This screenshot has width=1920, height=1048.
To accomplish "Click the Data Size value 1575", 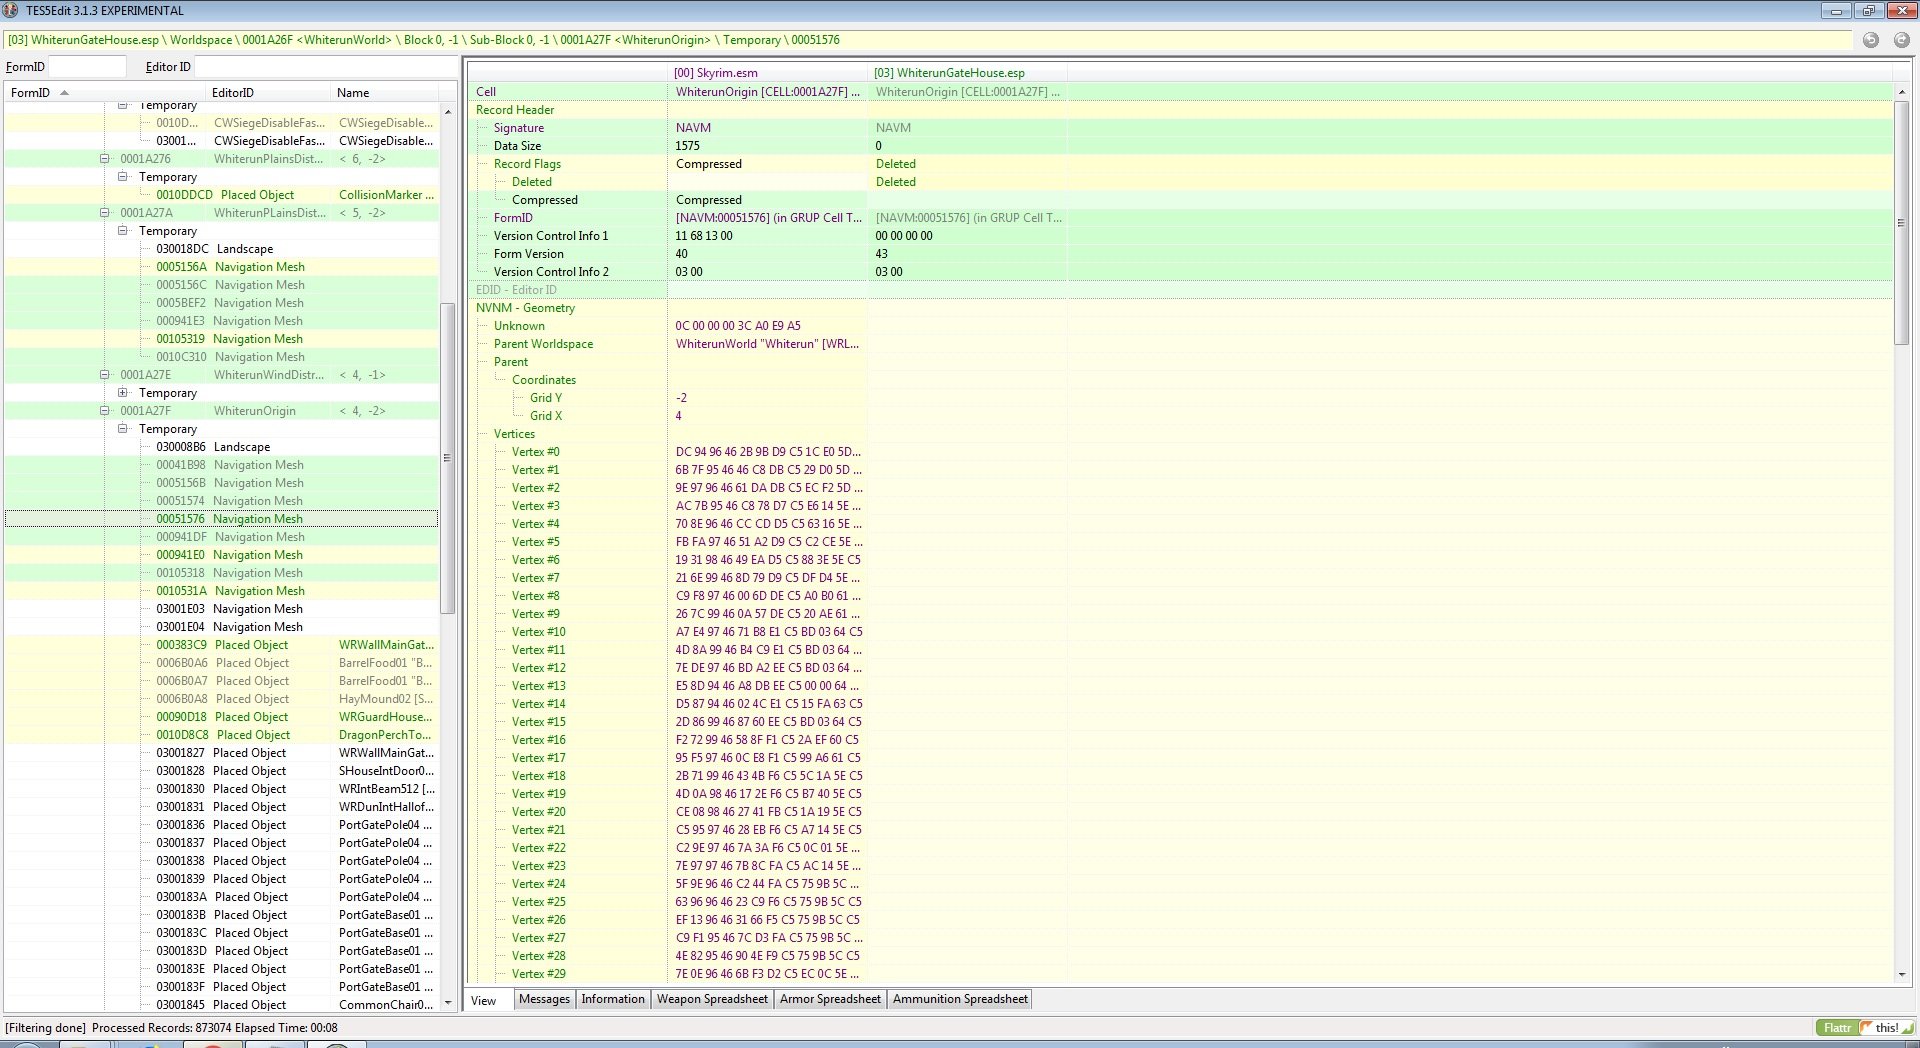I will click(688, 146).
